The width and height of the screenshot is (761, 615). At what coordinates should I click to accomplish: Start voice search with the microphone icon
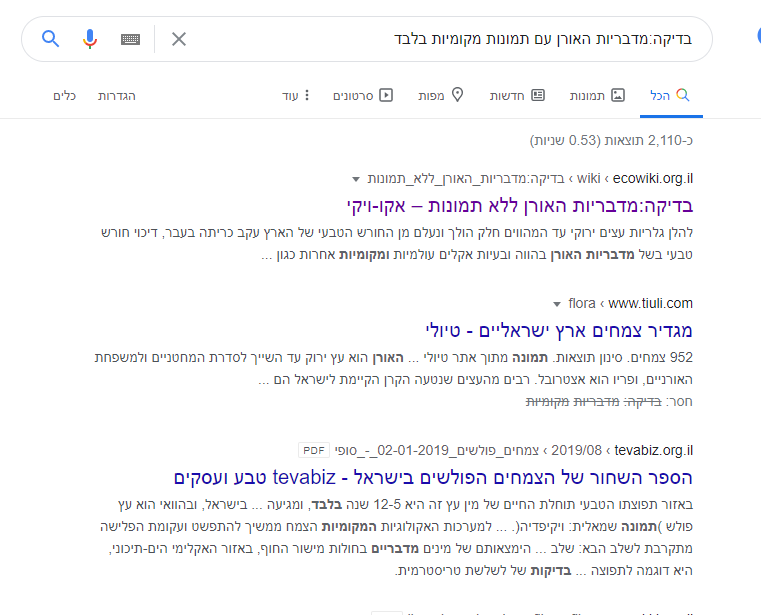pyautogui.click(x=90, y=39)
